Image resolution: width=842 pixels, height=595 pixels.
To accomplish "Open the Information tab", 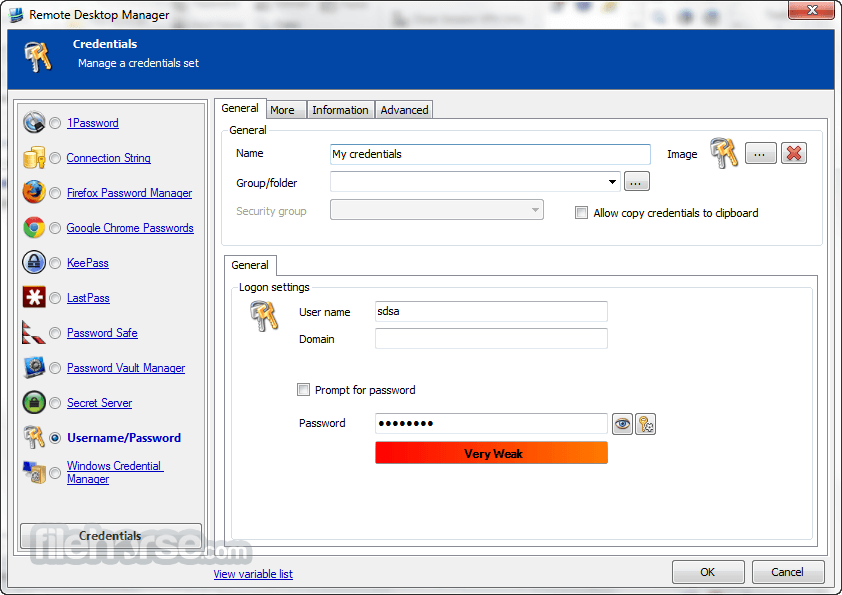I will pos(340,110).
